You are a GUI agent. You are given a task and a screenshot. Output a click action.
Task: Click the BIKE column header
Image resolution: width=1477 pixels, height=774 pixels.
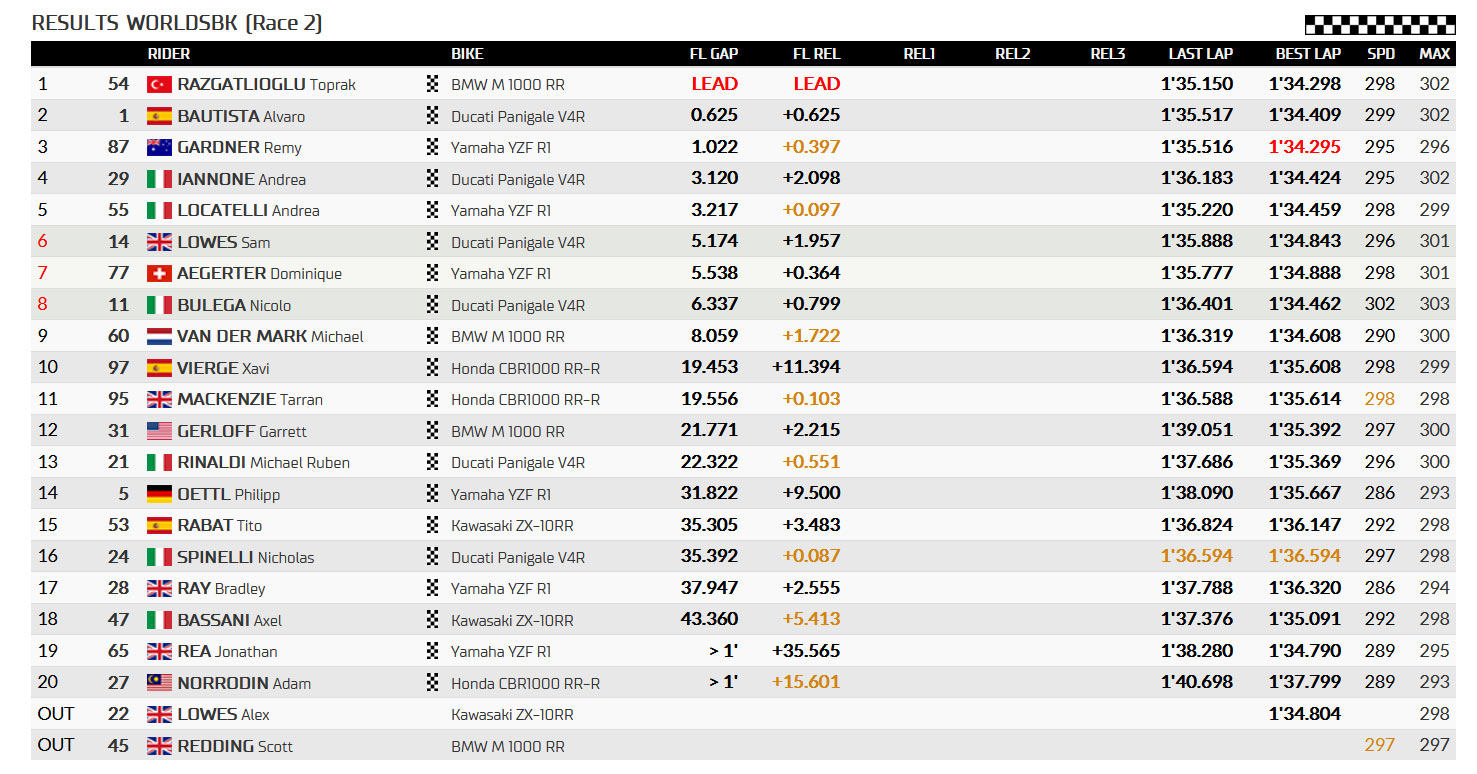tap(468, 54)
